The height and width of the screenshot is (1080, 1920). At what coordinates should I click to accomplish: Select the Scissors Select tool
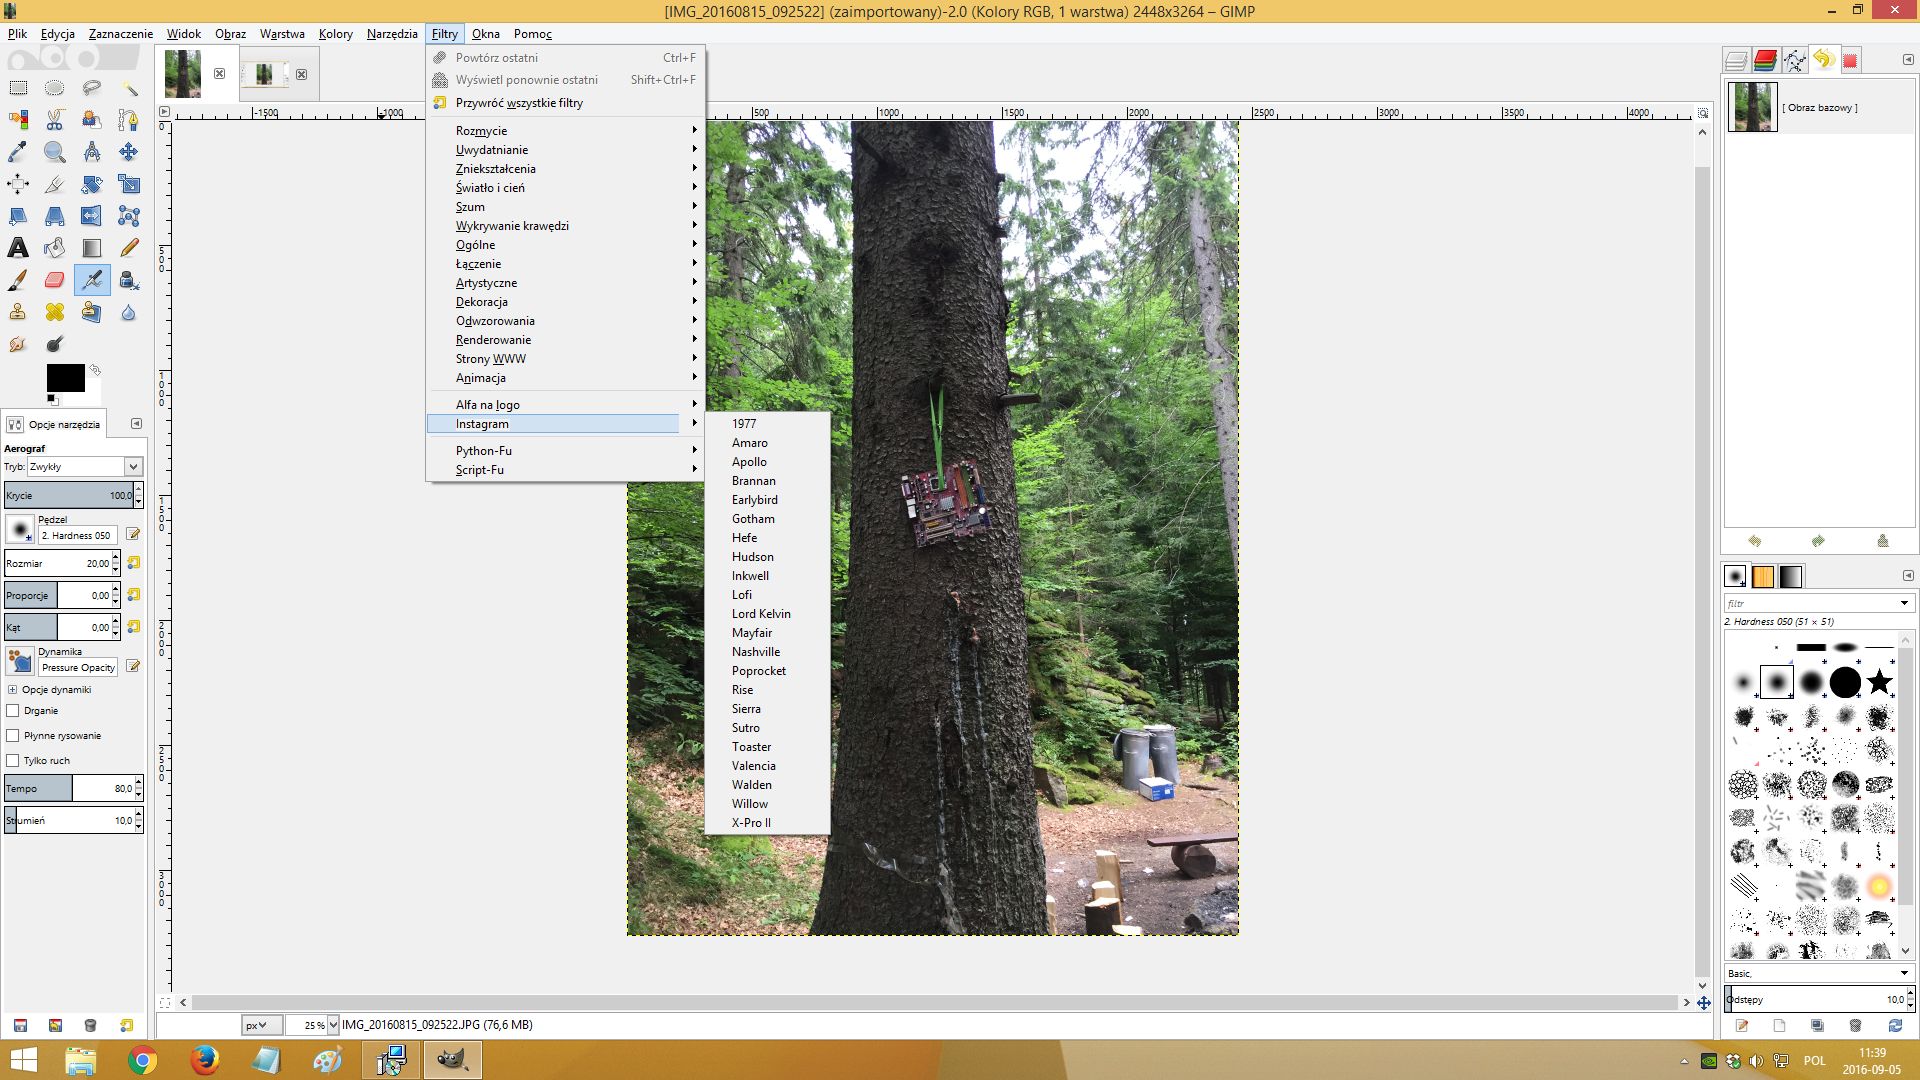pyautogui.click(x=55, y=120)
